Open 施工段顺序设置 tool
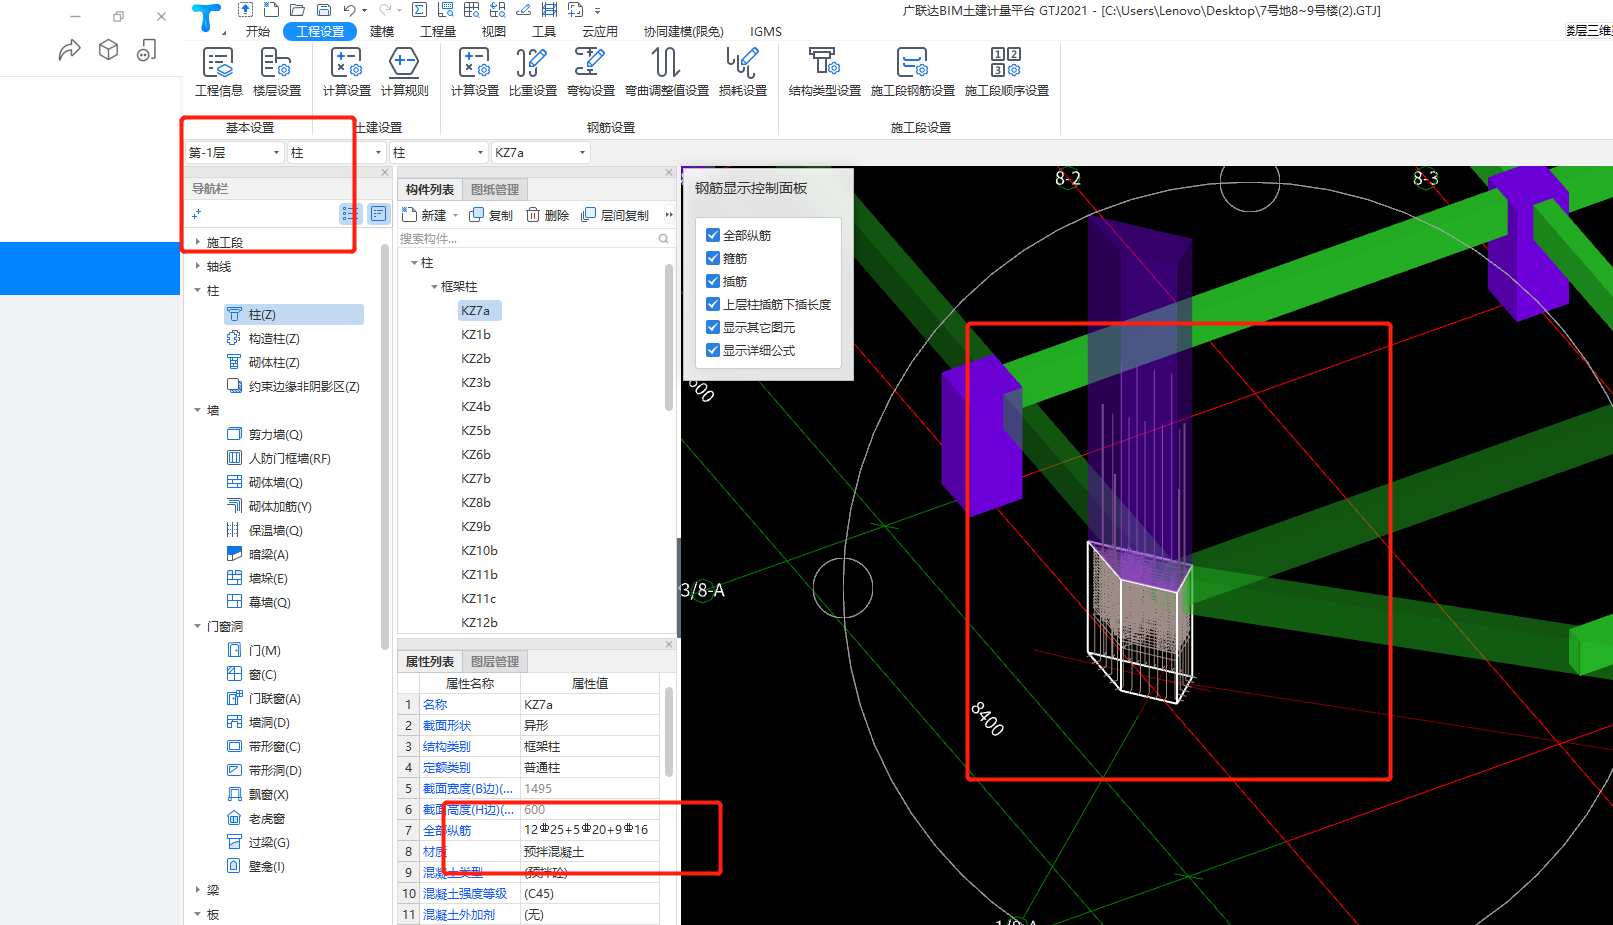The height and width of the screenshot is (925, 1613). (1006, 71)
